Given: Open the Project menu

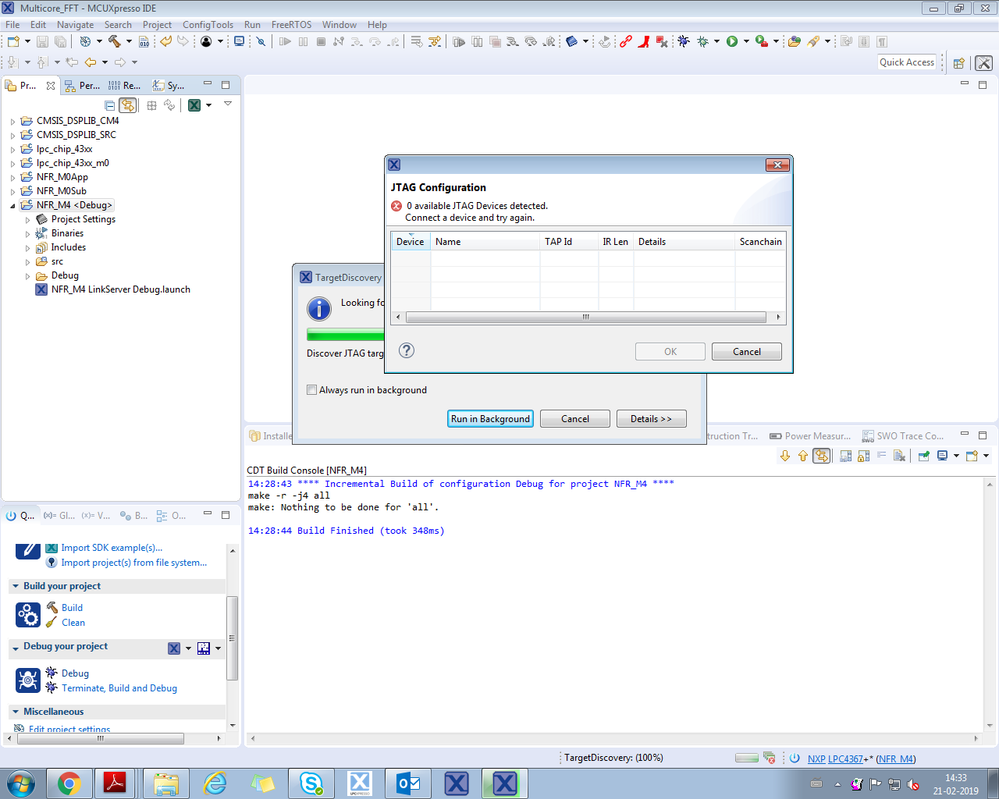Looking at the screenshot, I should click(157, 25).
